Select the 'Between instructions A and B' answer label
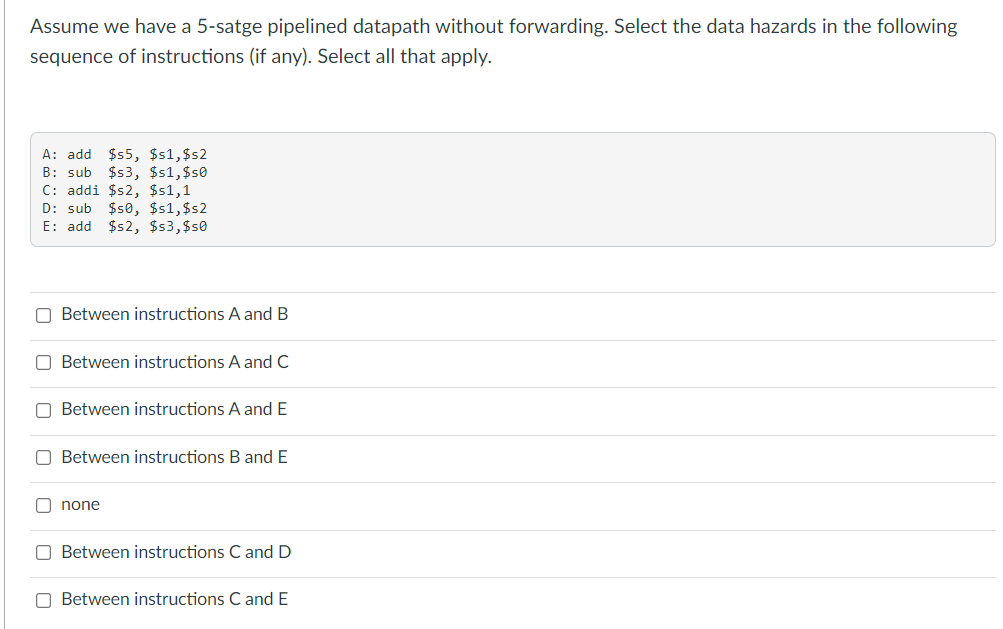The height and width of the screenshot is (629, 1003). click(x=175, y=314)
